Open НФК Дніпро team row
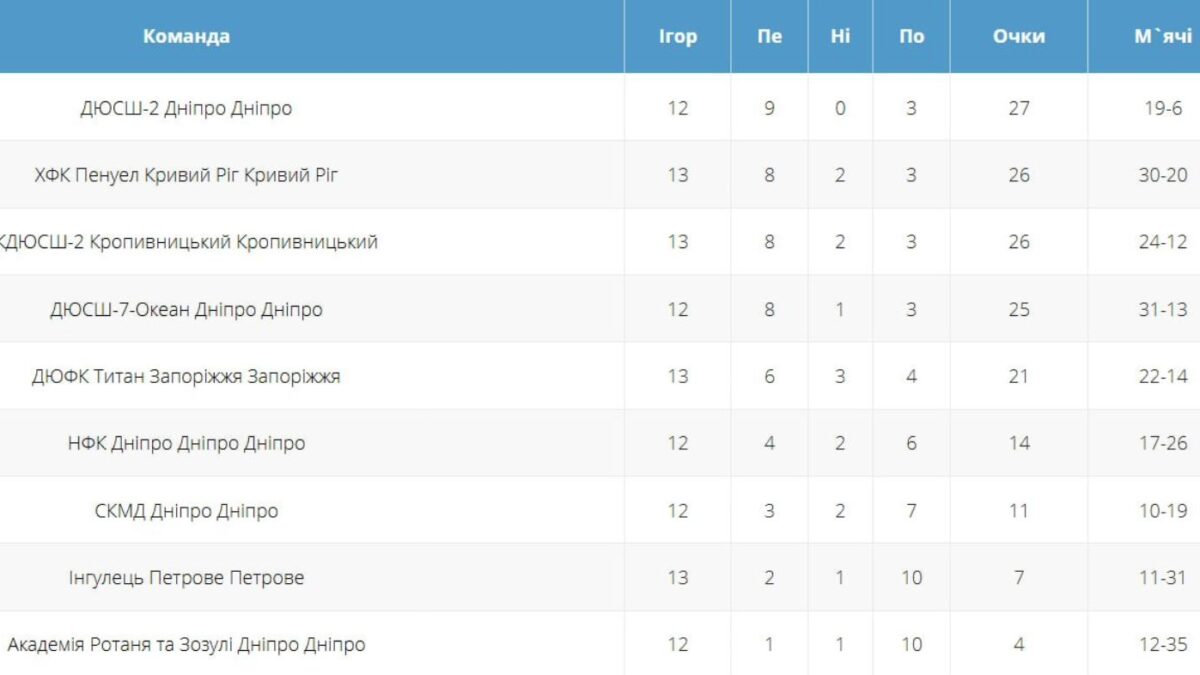The width and height of the screenshot is (1200, 675). click(186, 443)
